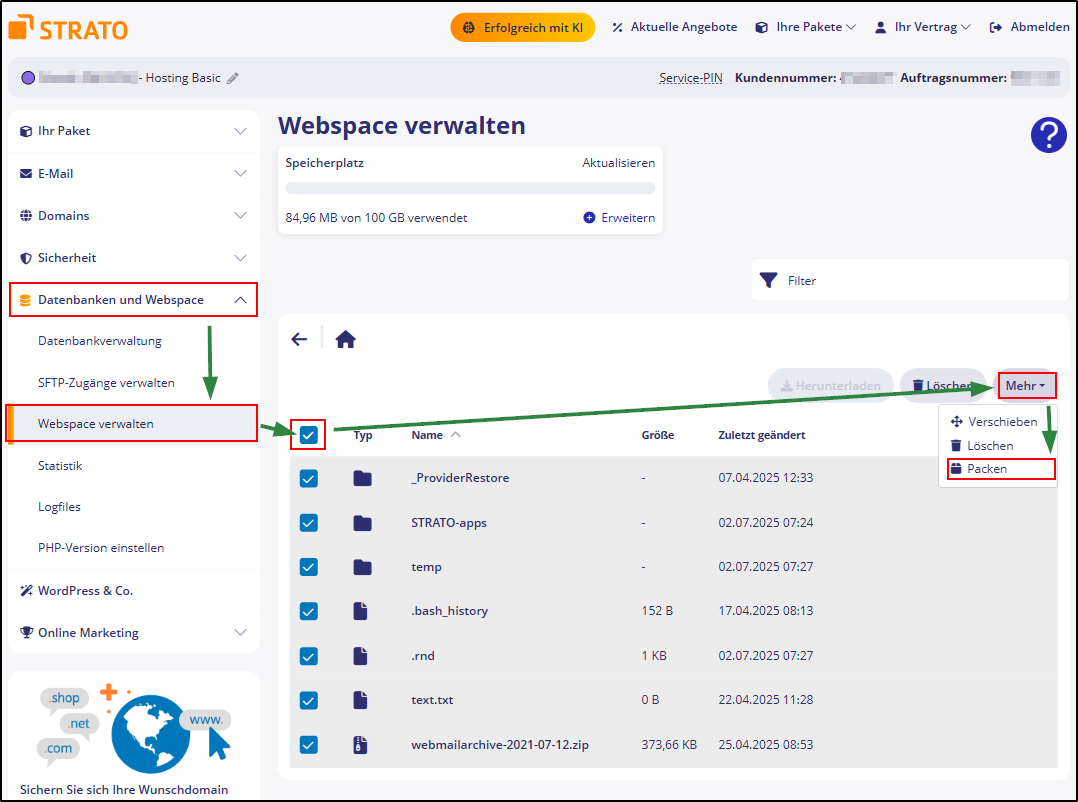Click the Filter funnel icon
Viewport: 1078px width, 802px height.
[x=768, y=281]
